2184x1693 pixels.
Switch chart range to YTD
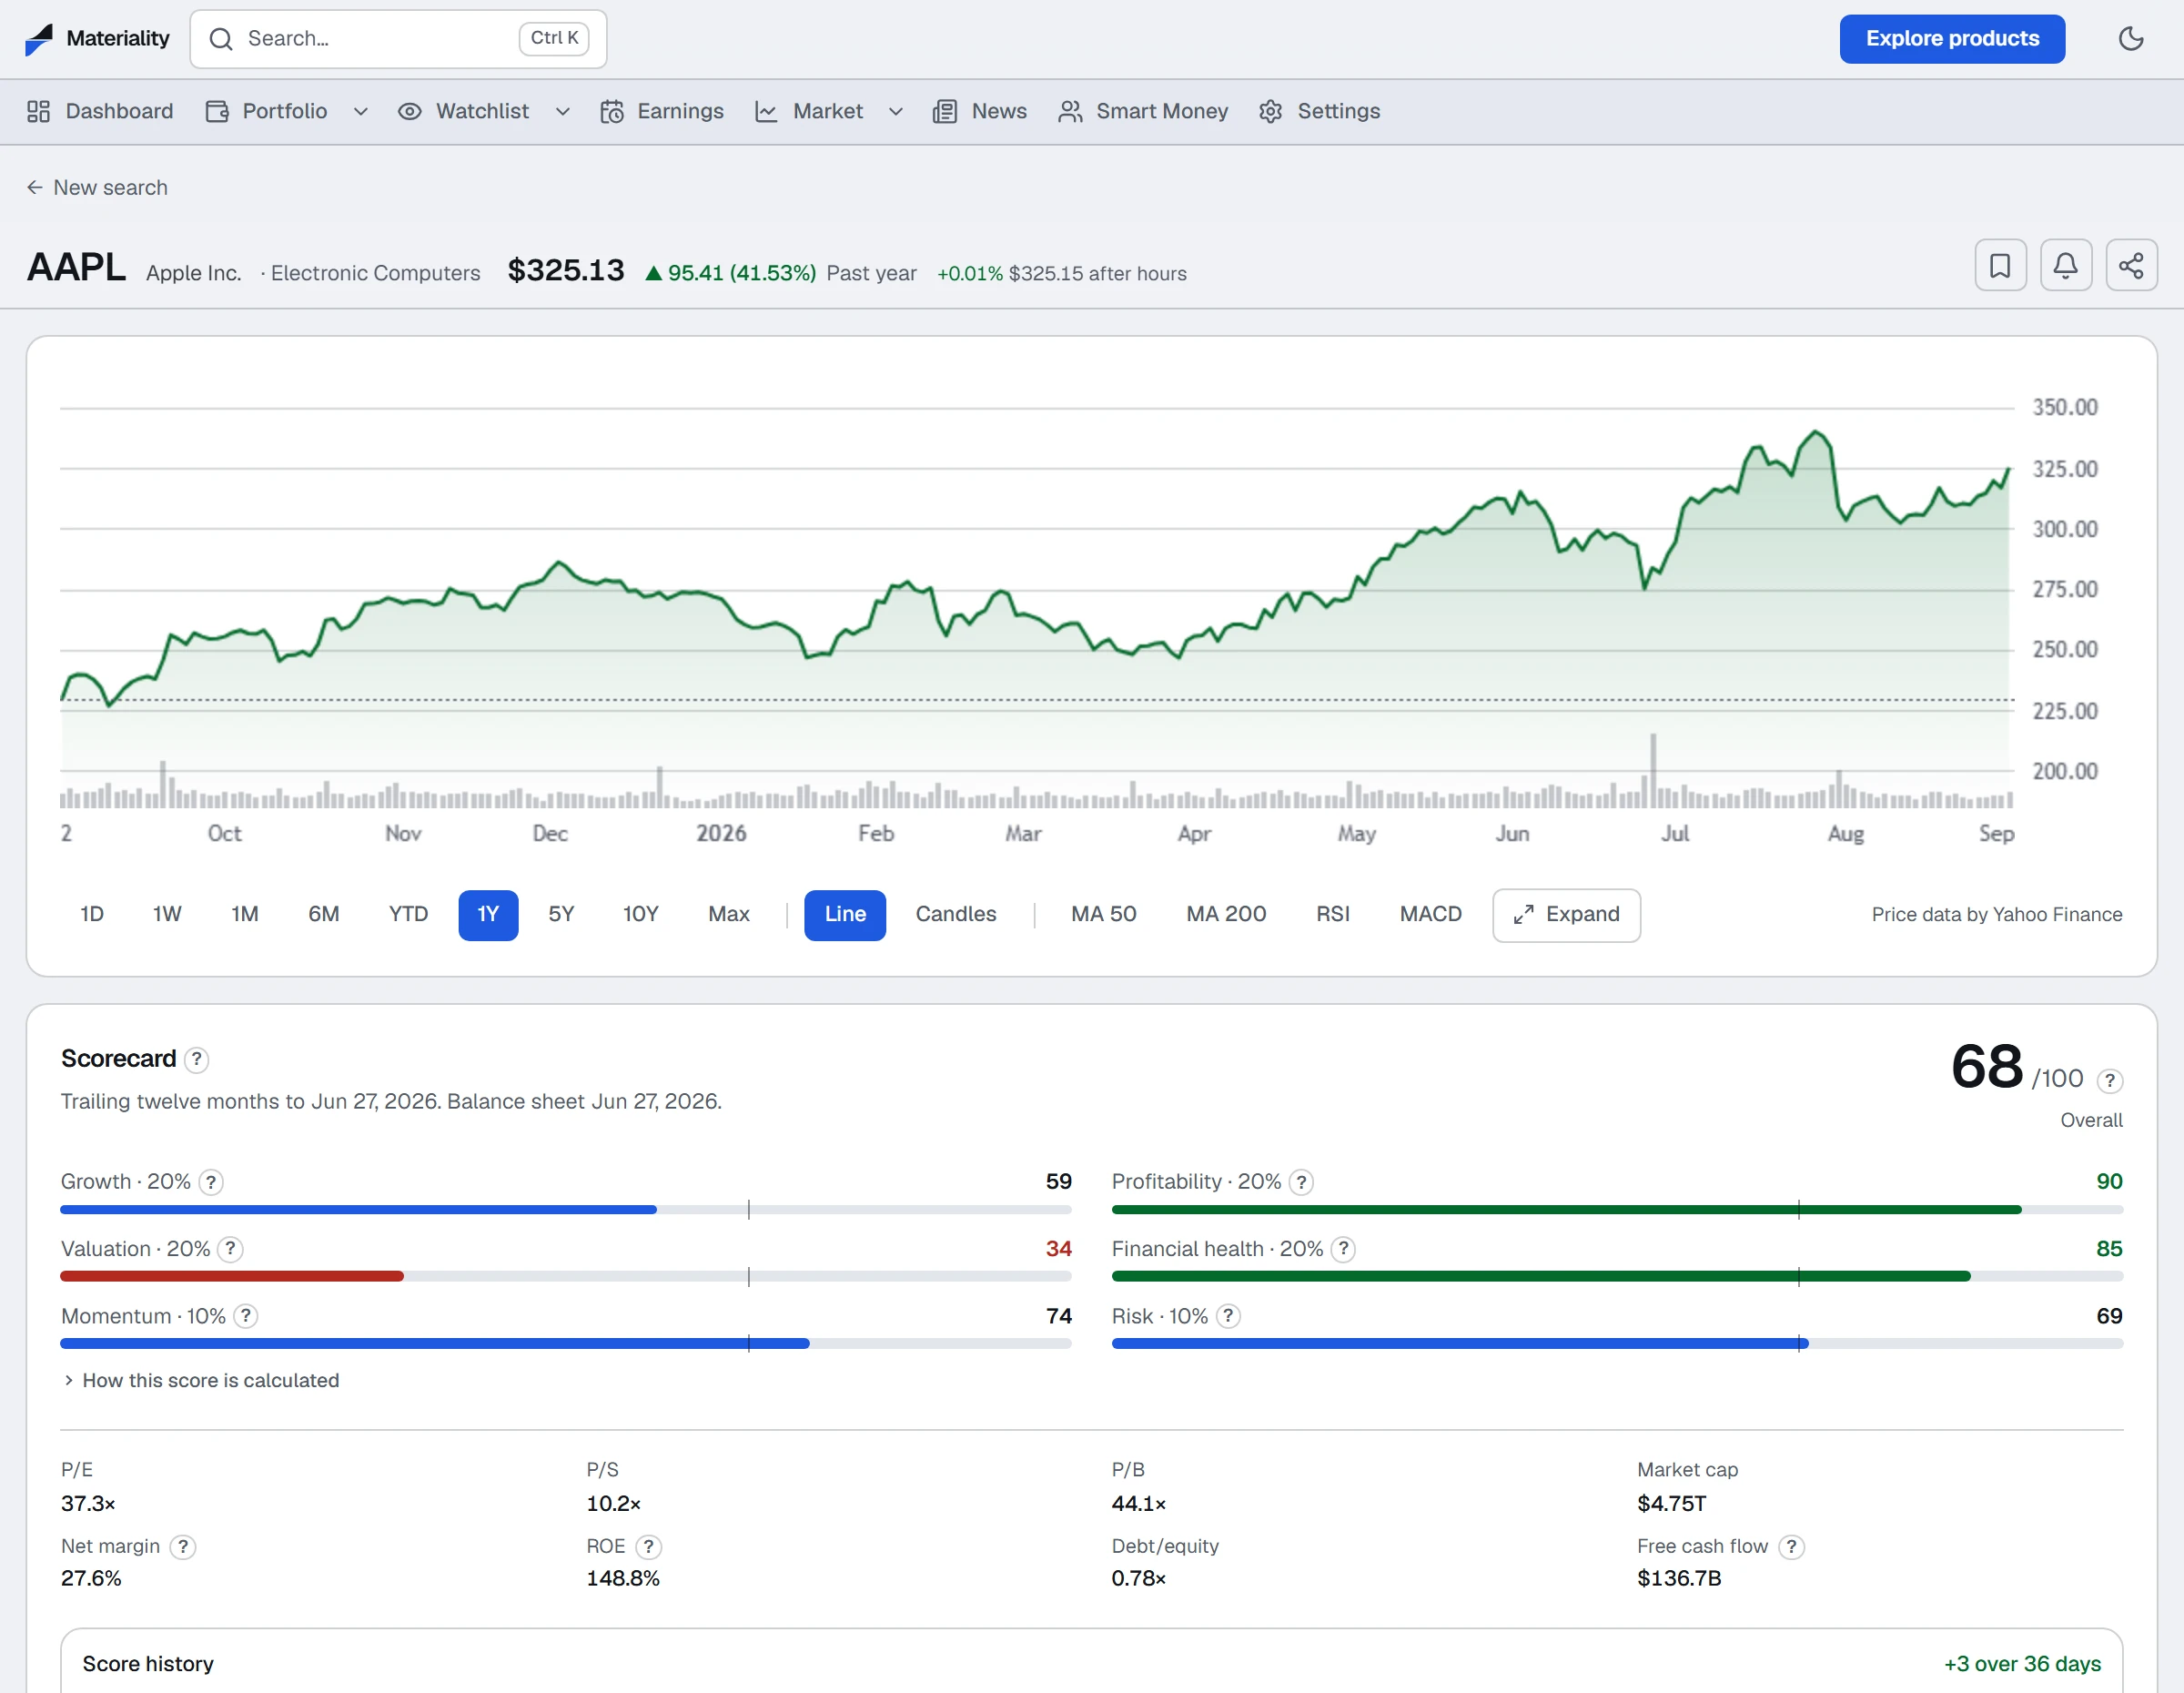pyautogui.click(x=408, y=914)
